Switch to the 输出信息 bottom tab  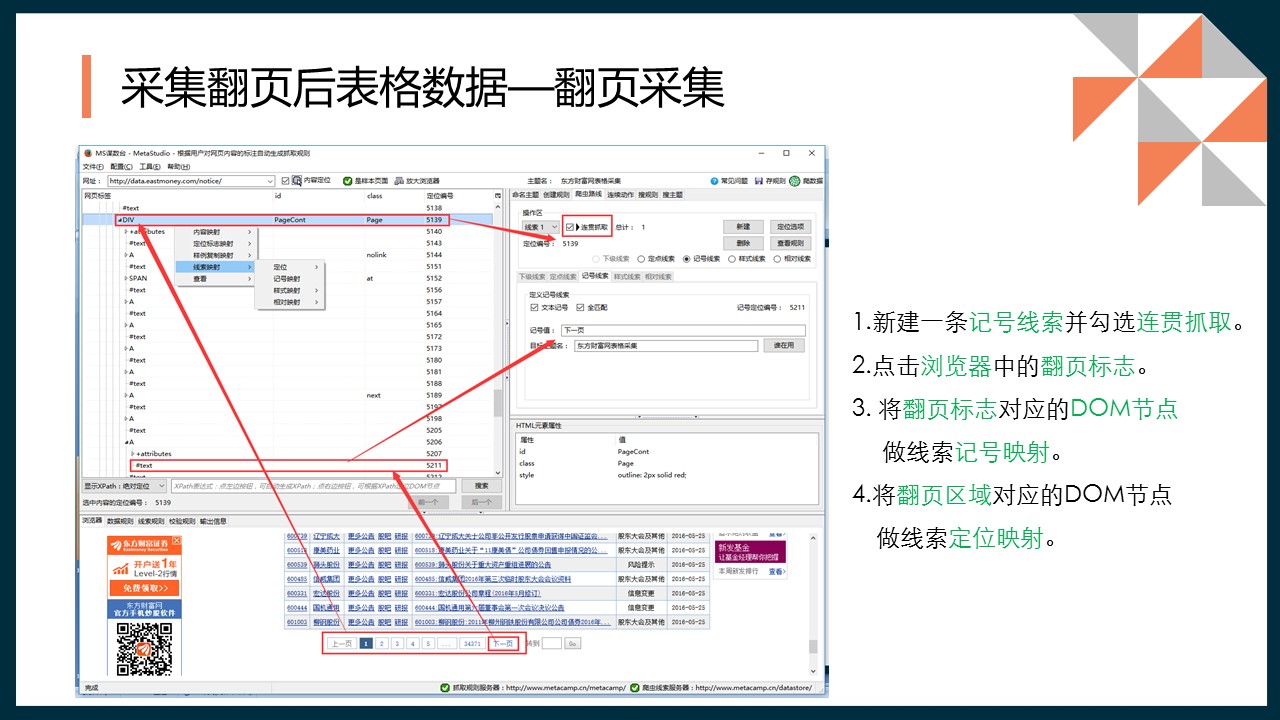click(x=213, y=521)
